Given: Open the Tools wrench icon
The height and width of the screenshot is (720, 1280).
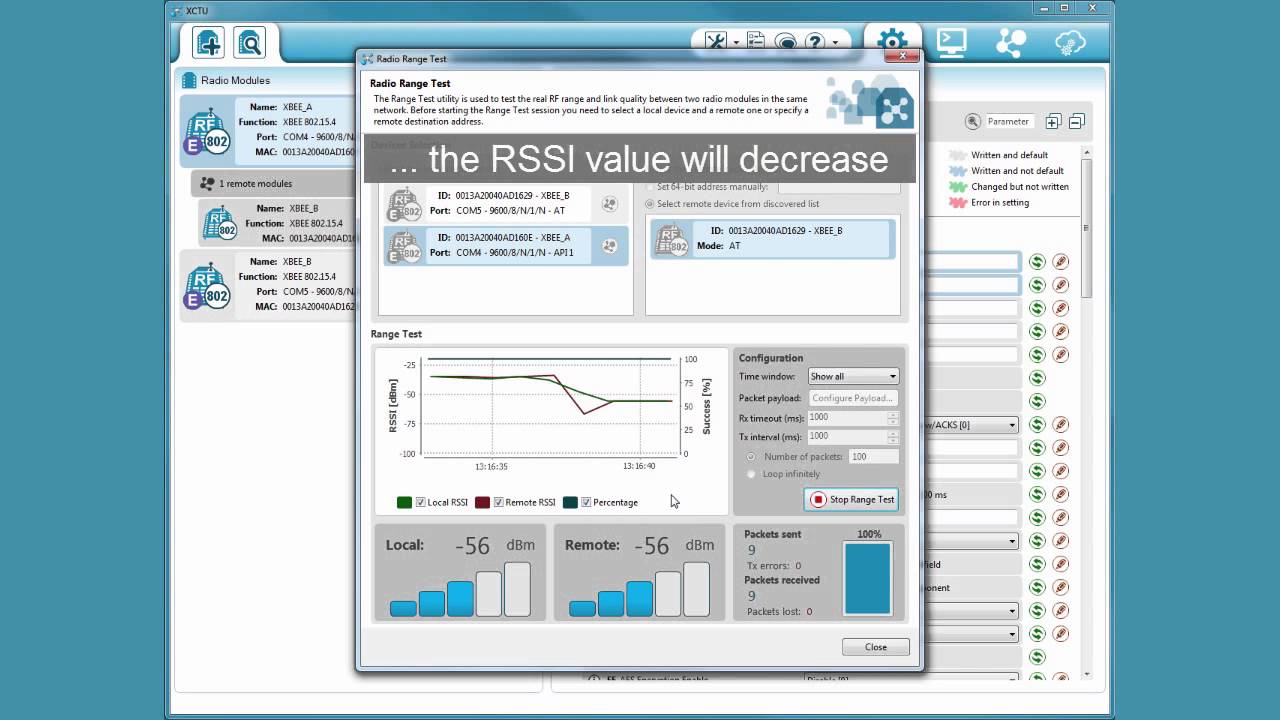Looking at the screenshot, I should click(715, 42).
